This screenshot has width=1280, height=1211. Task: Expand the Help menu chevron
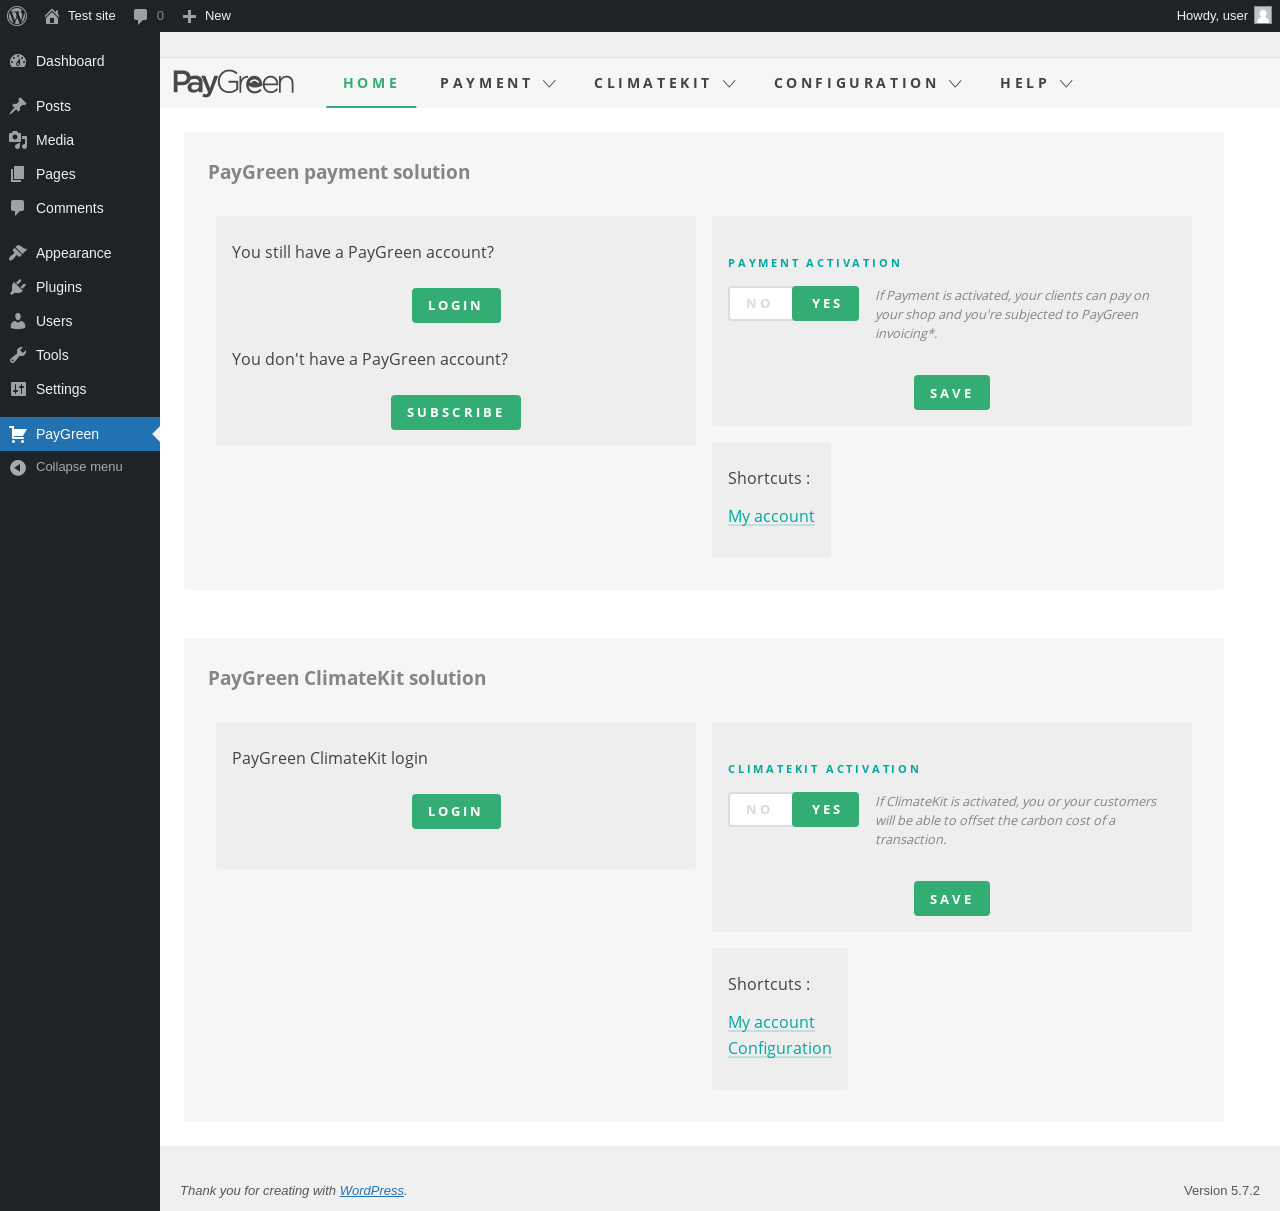(x=1066, y=84)
